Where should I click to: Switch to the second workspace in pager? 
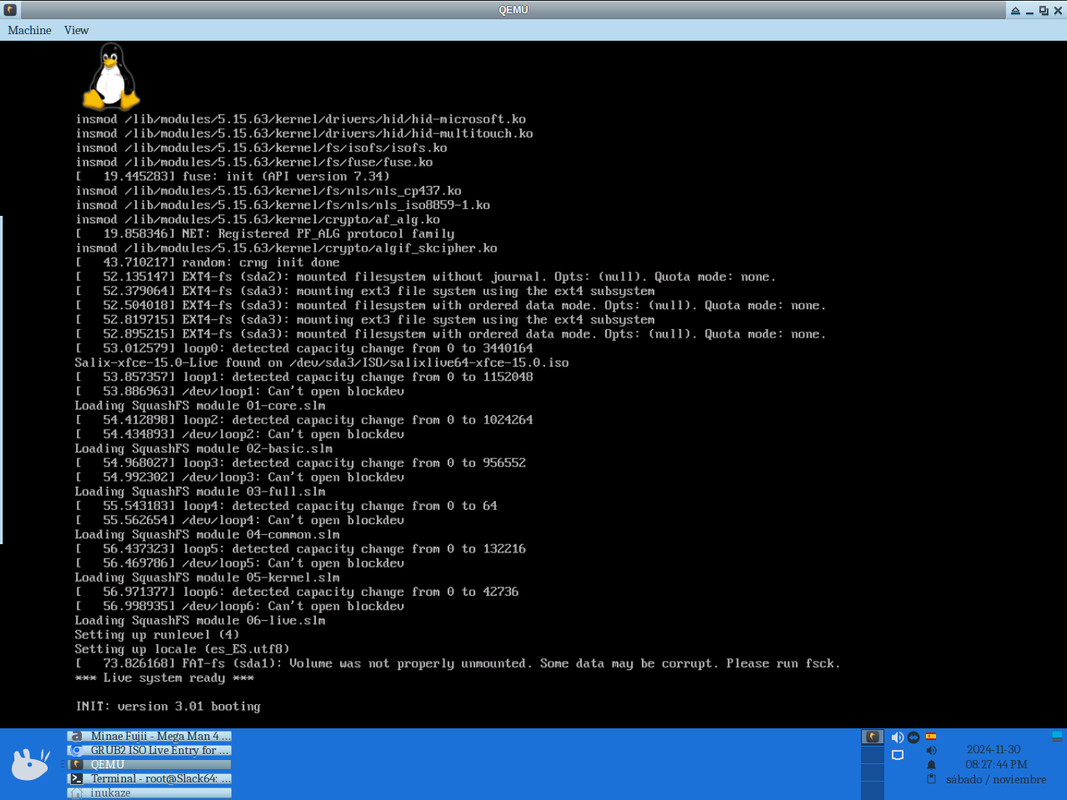click(872, 755)
